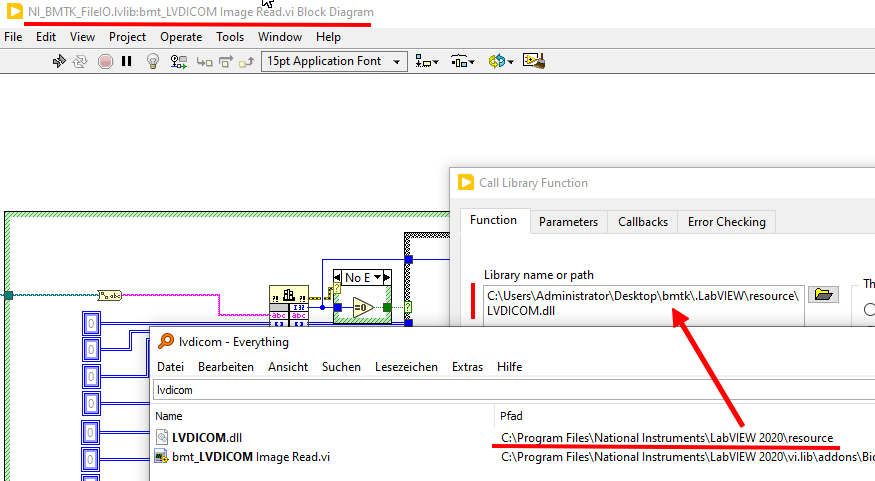Click the browse folder icon for library path
The height and width of the screenshot is (481, 875).
823,294
